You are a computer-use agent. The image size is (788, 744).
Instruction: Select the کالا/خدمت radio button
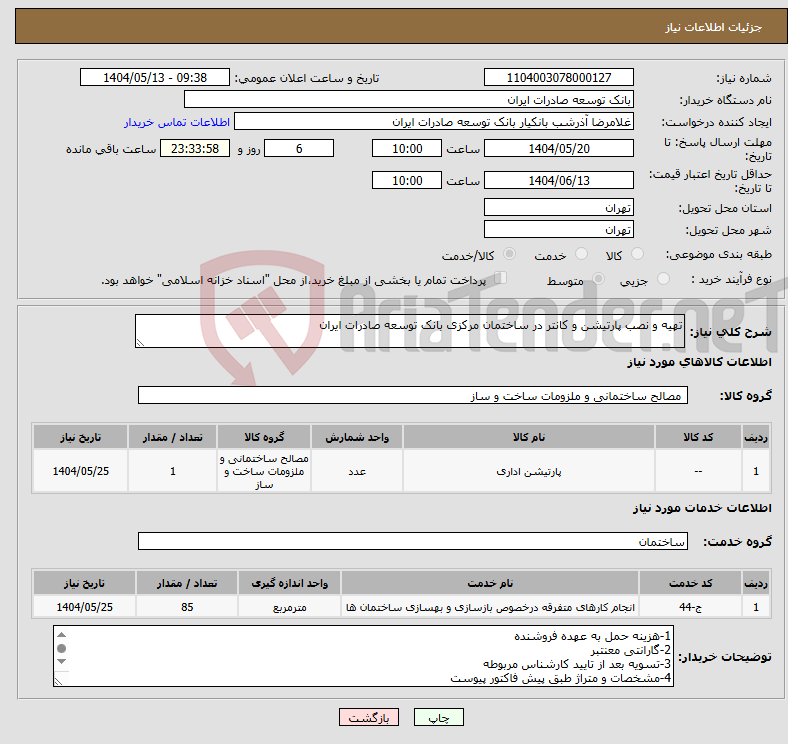coord(510,254)
